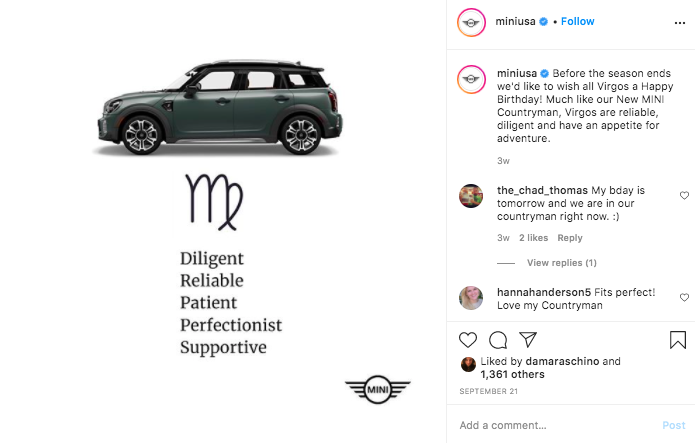Reply to the_chad_thomas comment
The height and width of the screenshot is (443, 695).
570,238
